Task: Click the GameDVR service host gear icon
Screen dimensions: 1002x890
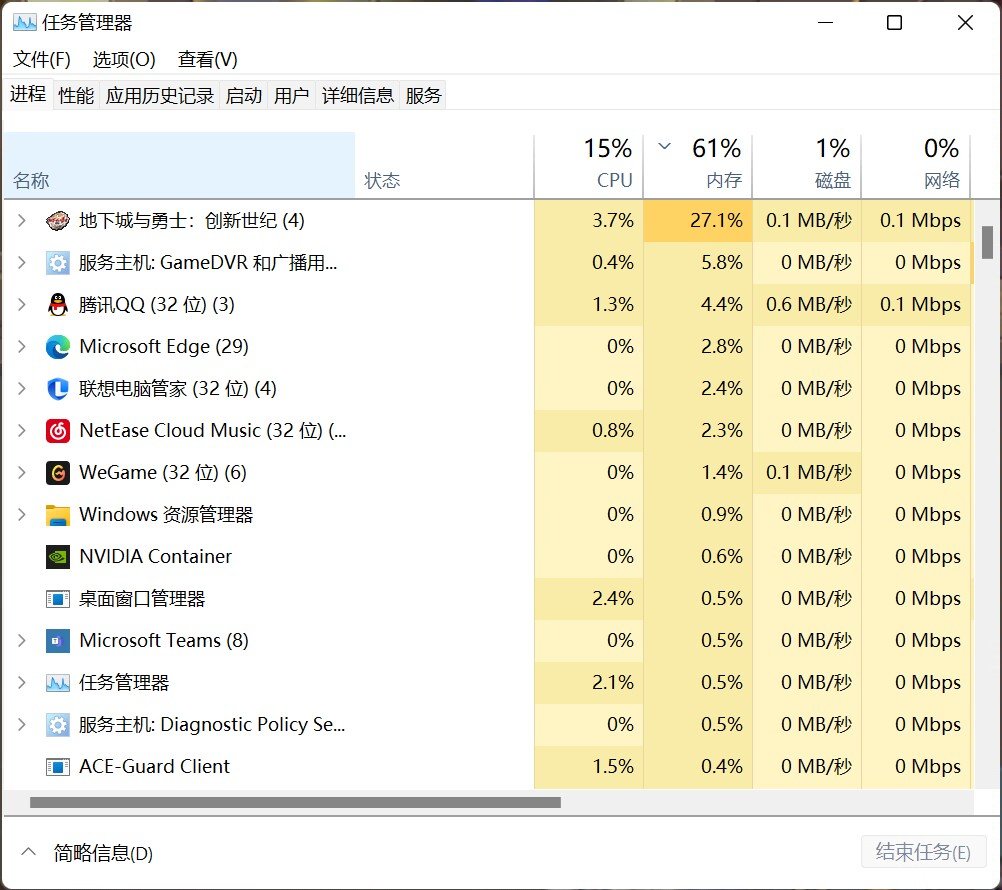Action: point(58,263)
